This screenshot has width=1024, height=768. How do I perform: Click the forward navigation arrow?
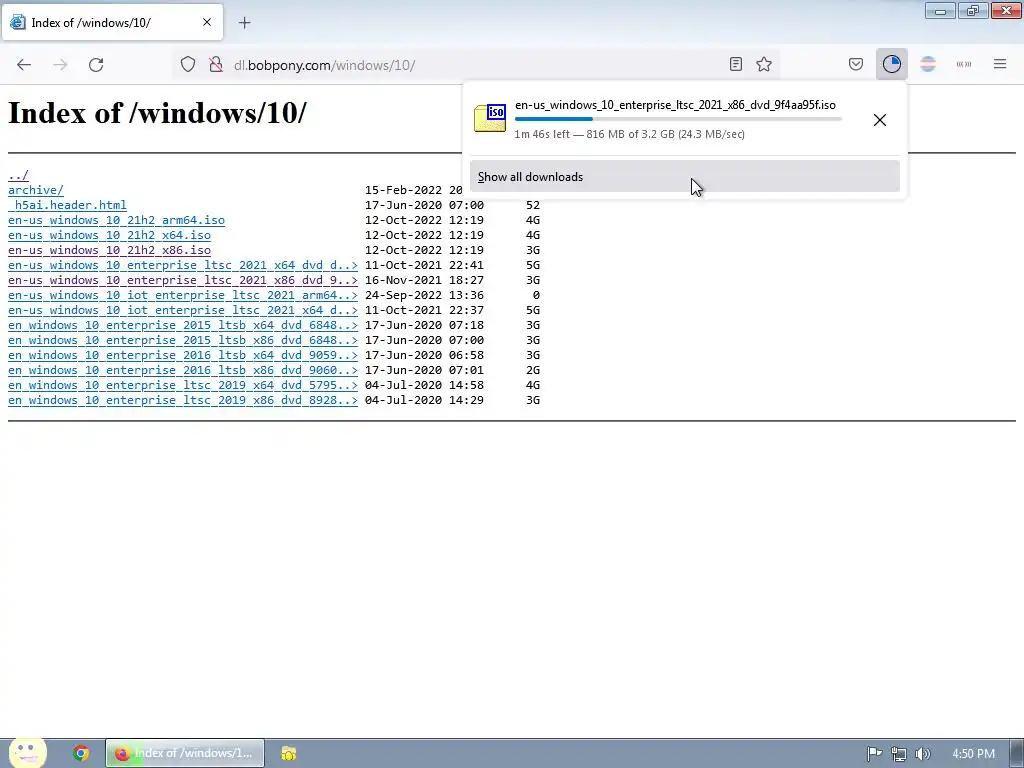point(60,65)
